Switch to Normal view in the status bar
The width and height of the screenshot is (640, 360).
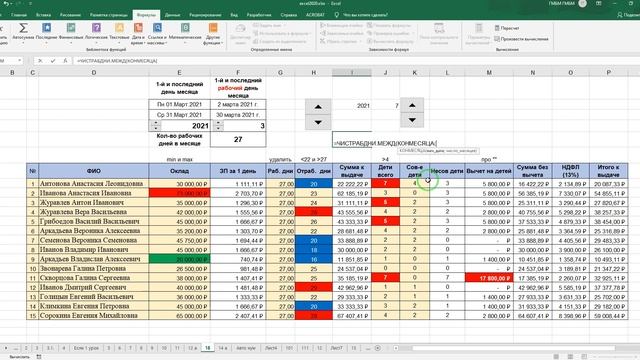pyautogui.click(x=556, y=356)
